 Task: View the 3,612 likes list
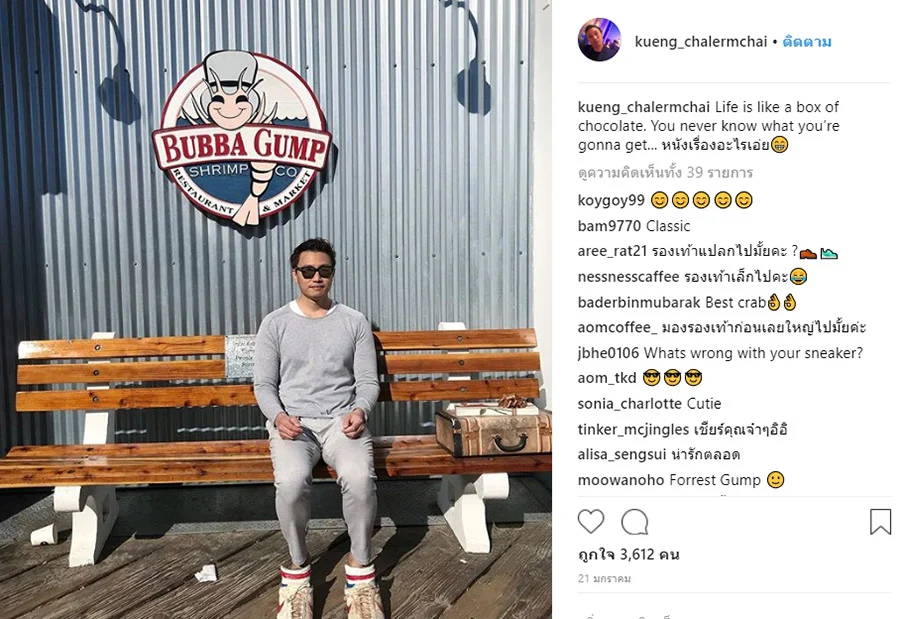coord(629,554)
